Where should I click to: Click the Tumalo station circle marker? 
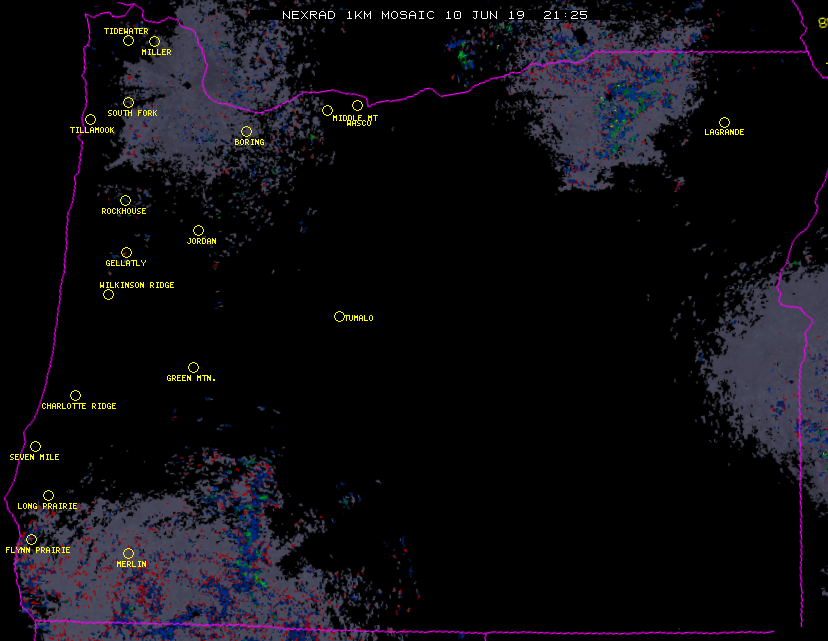tap(339, 316)
